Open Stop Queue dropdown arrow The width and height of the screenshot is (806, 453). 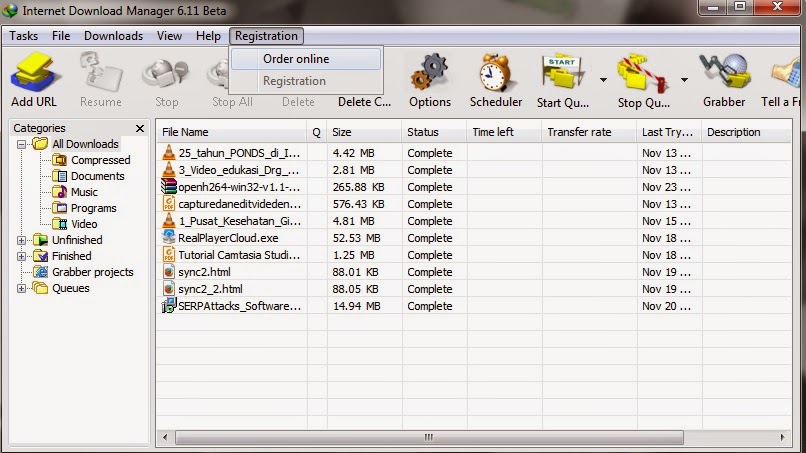coord(684,80)
